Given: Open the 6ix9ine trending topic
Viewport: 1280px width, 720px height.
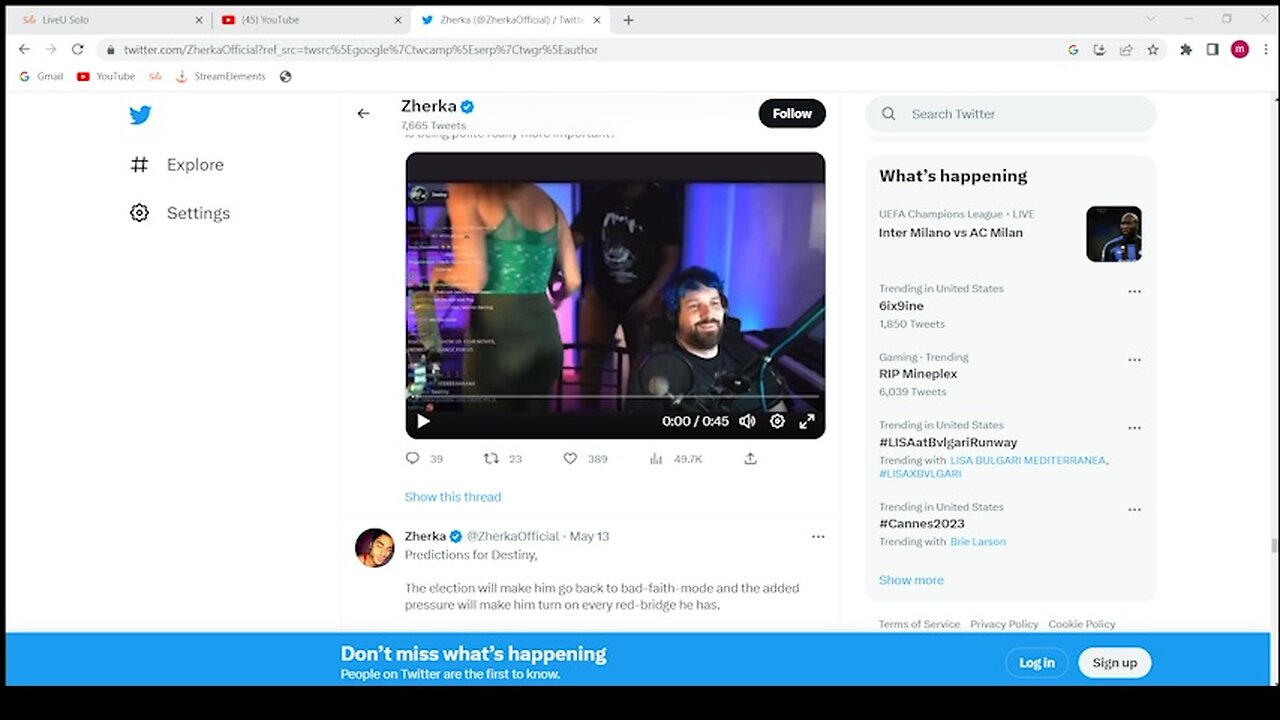Looking at the screenshot, I should click(901, 306).
